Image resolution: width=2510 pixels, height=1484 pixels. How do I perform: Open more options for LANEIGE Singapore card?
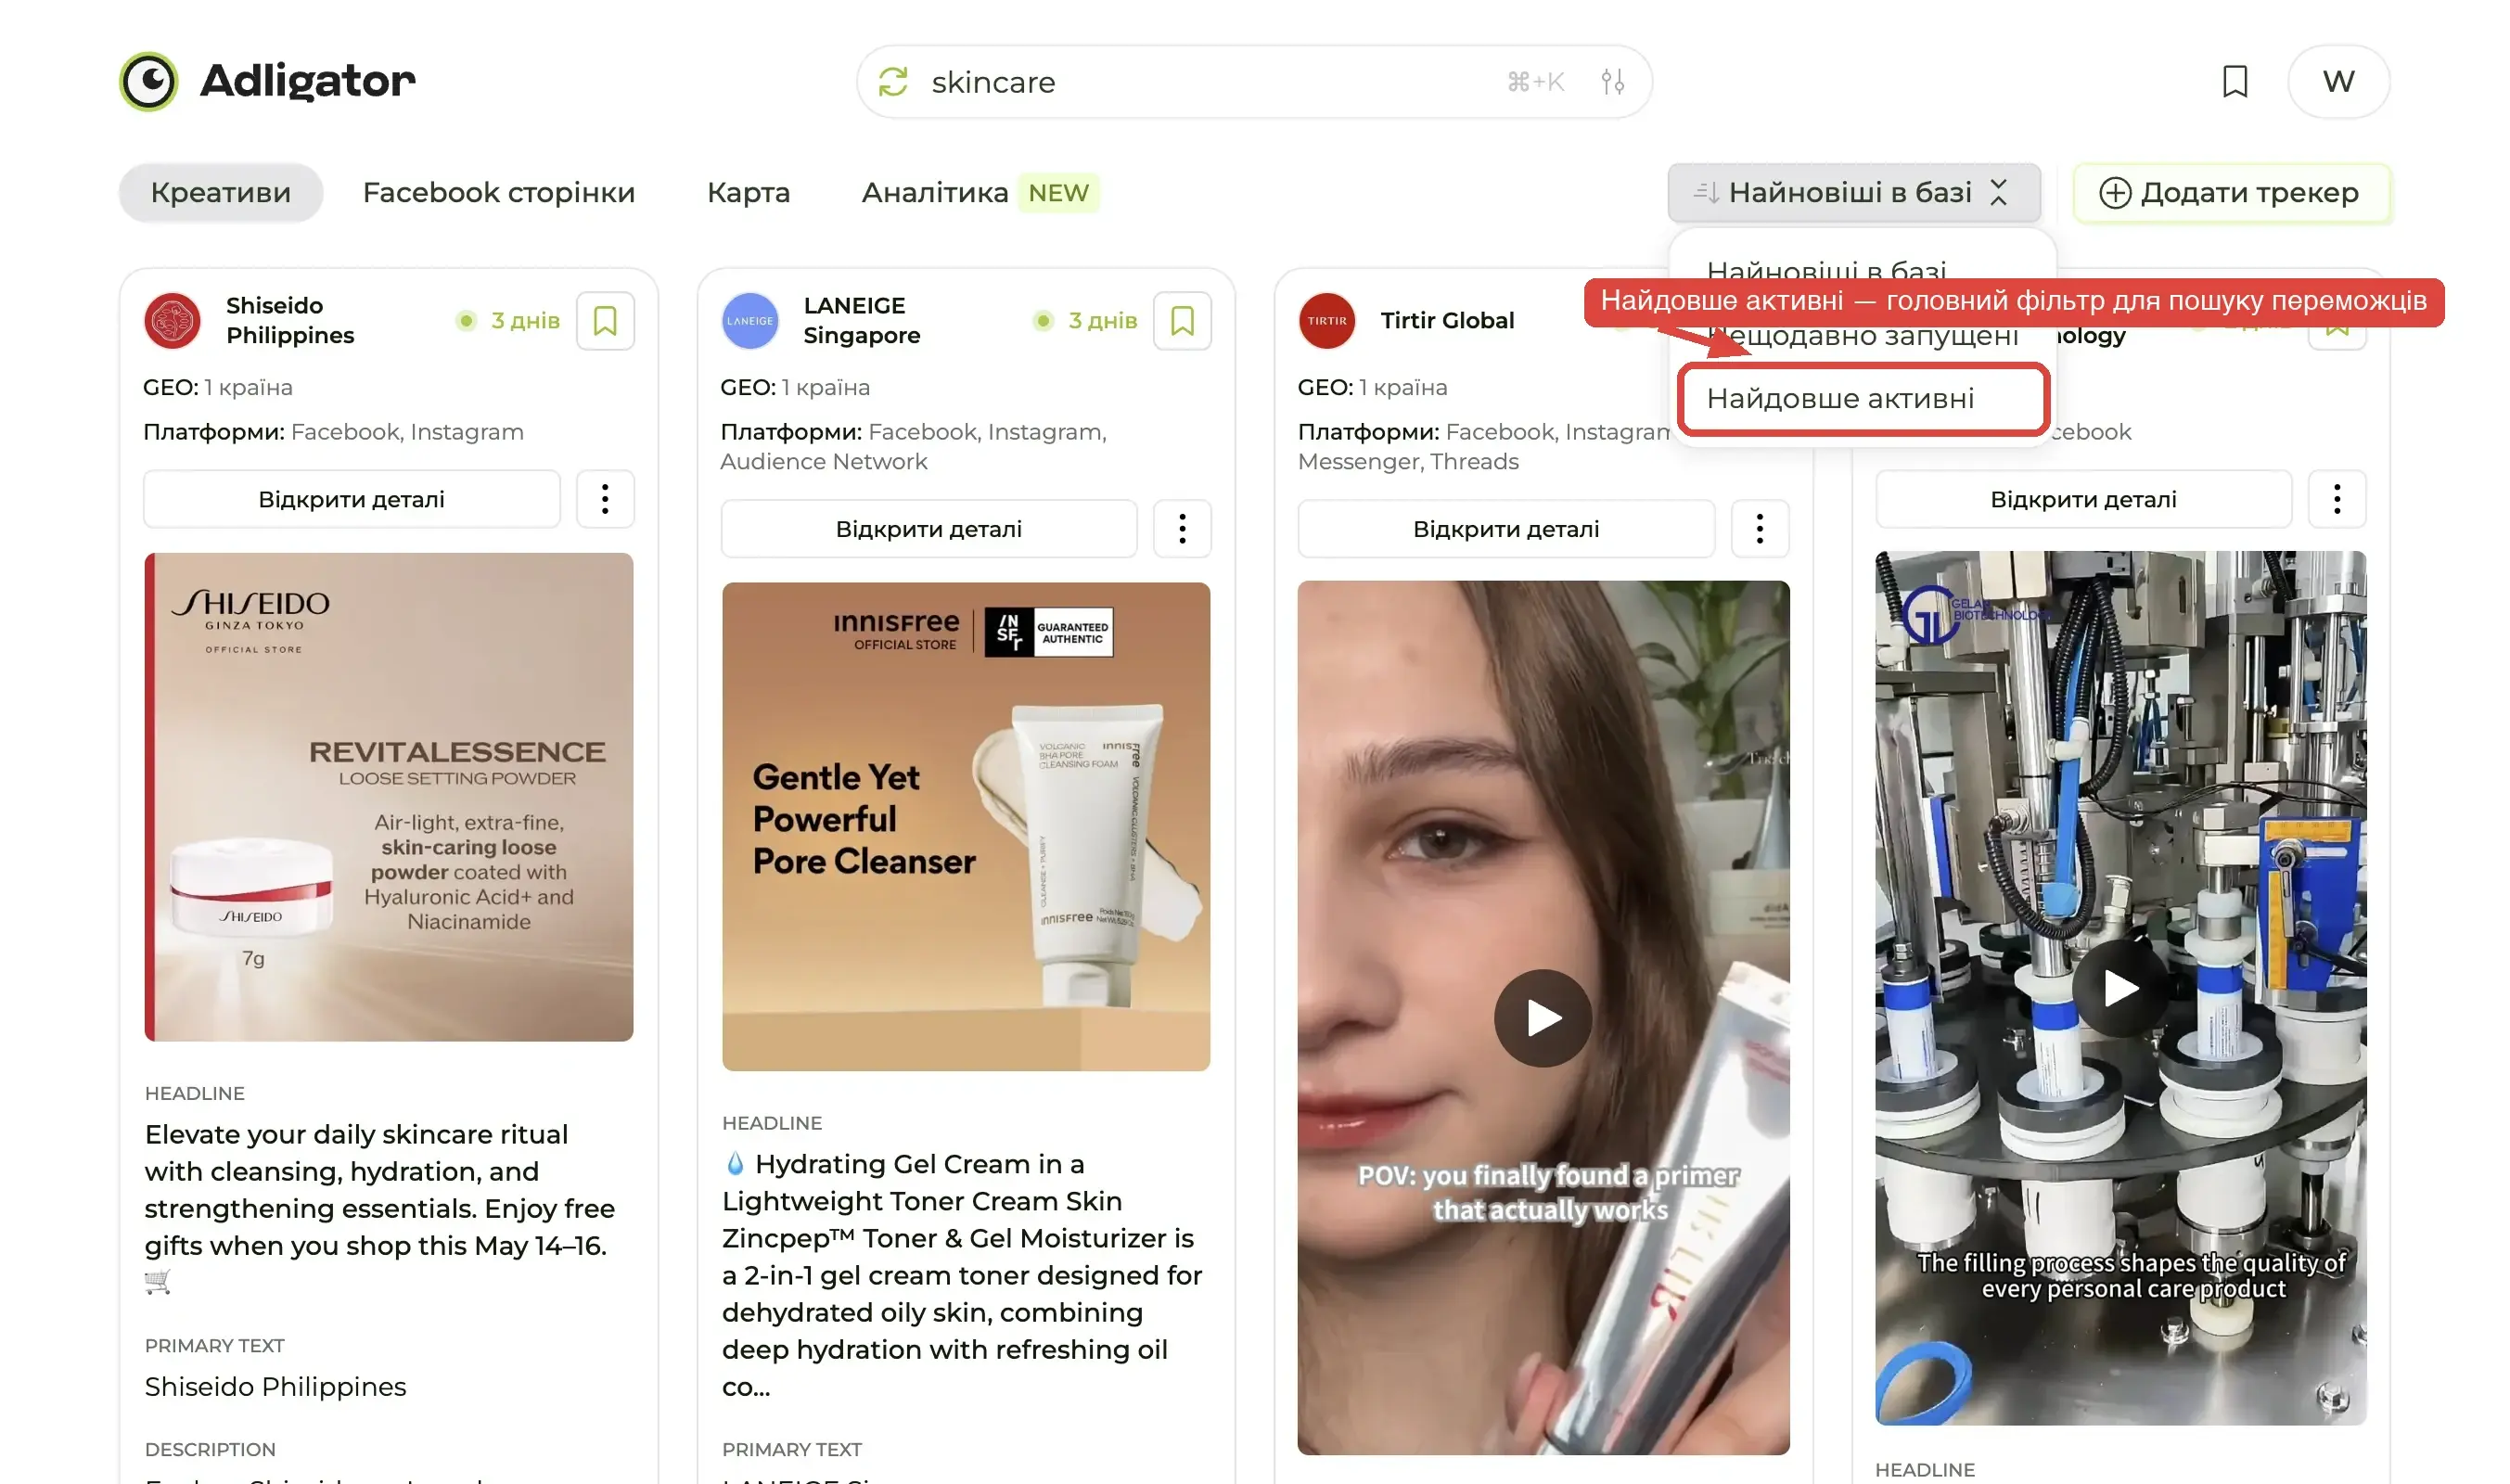pyautogui.click(x=1182, y=529)
